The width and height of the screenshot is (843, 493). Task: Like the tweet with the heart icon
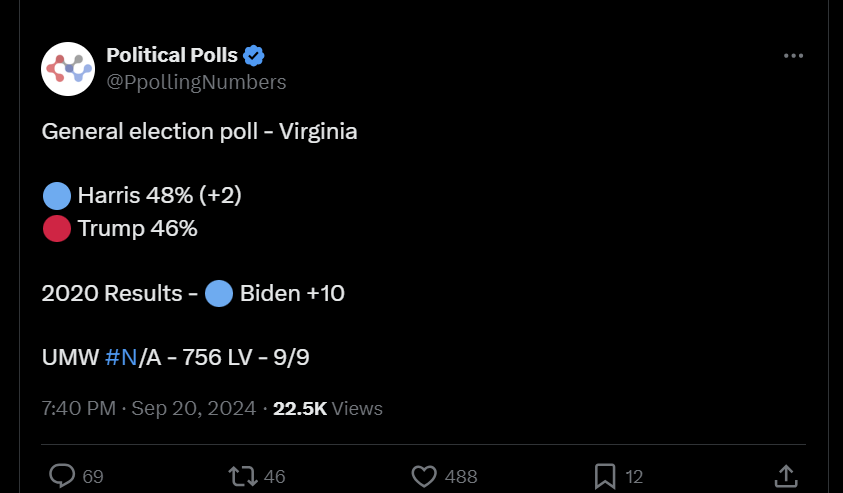(425, 476)
